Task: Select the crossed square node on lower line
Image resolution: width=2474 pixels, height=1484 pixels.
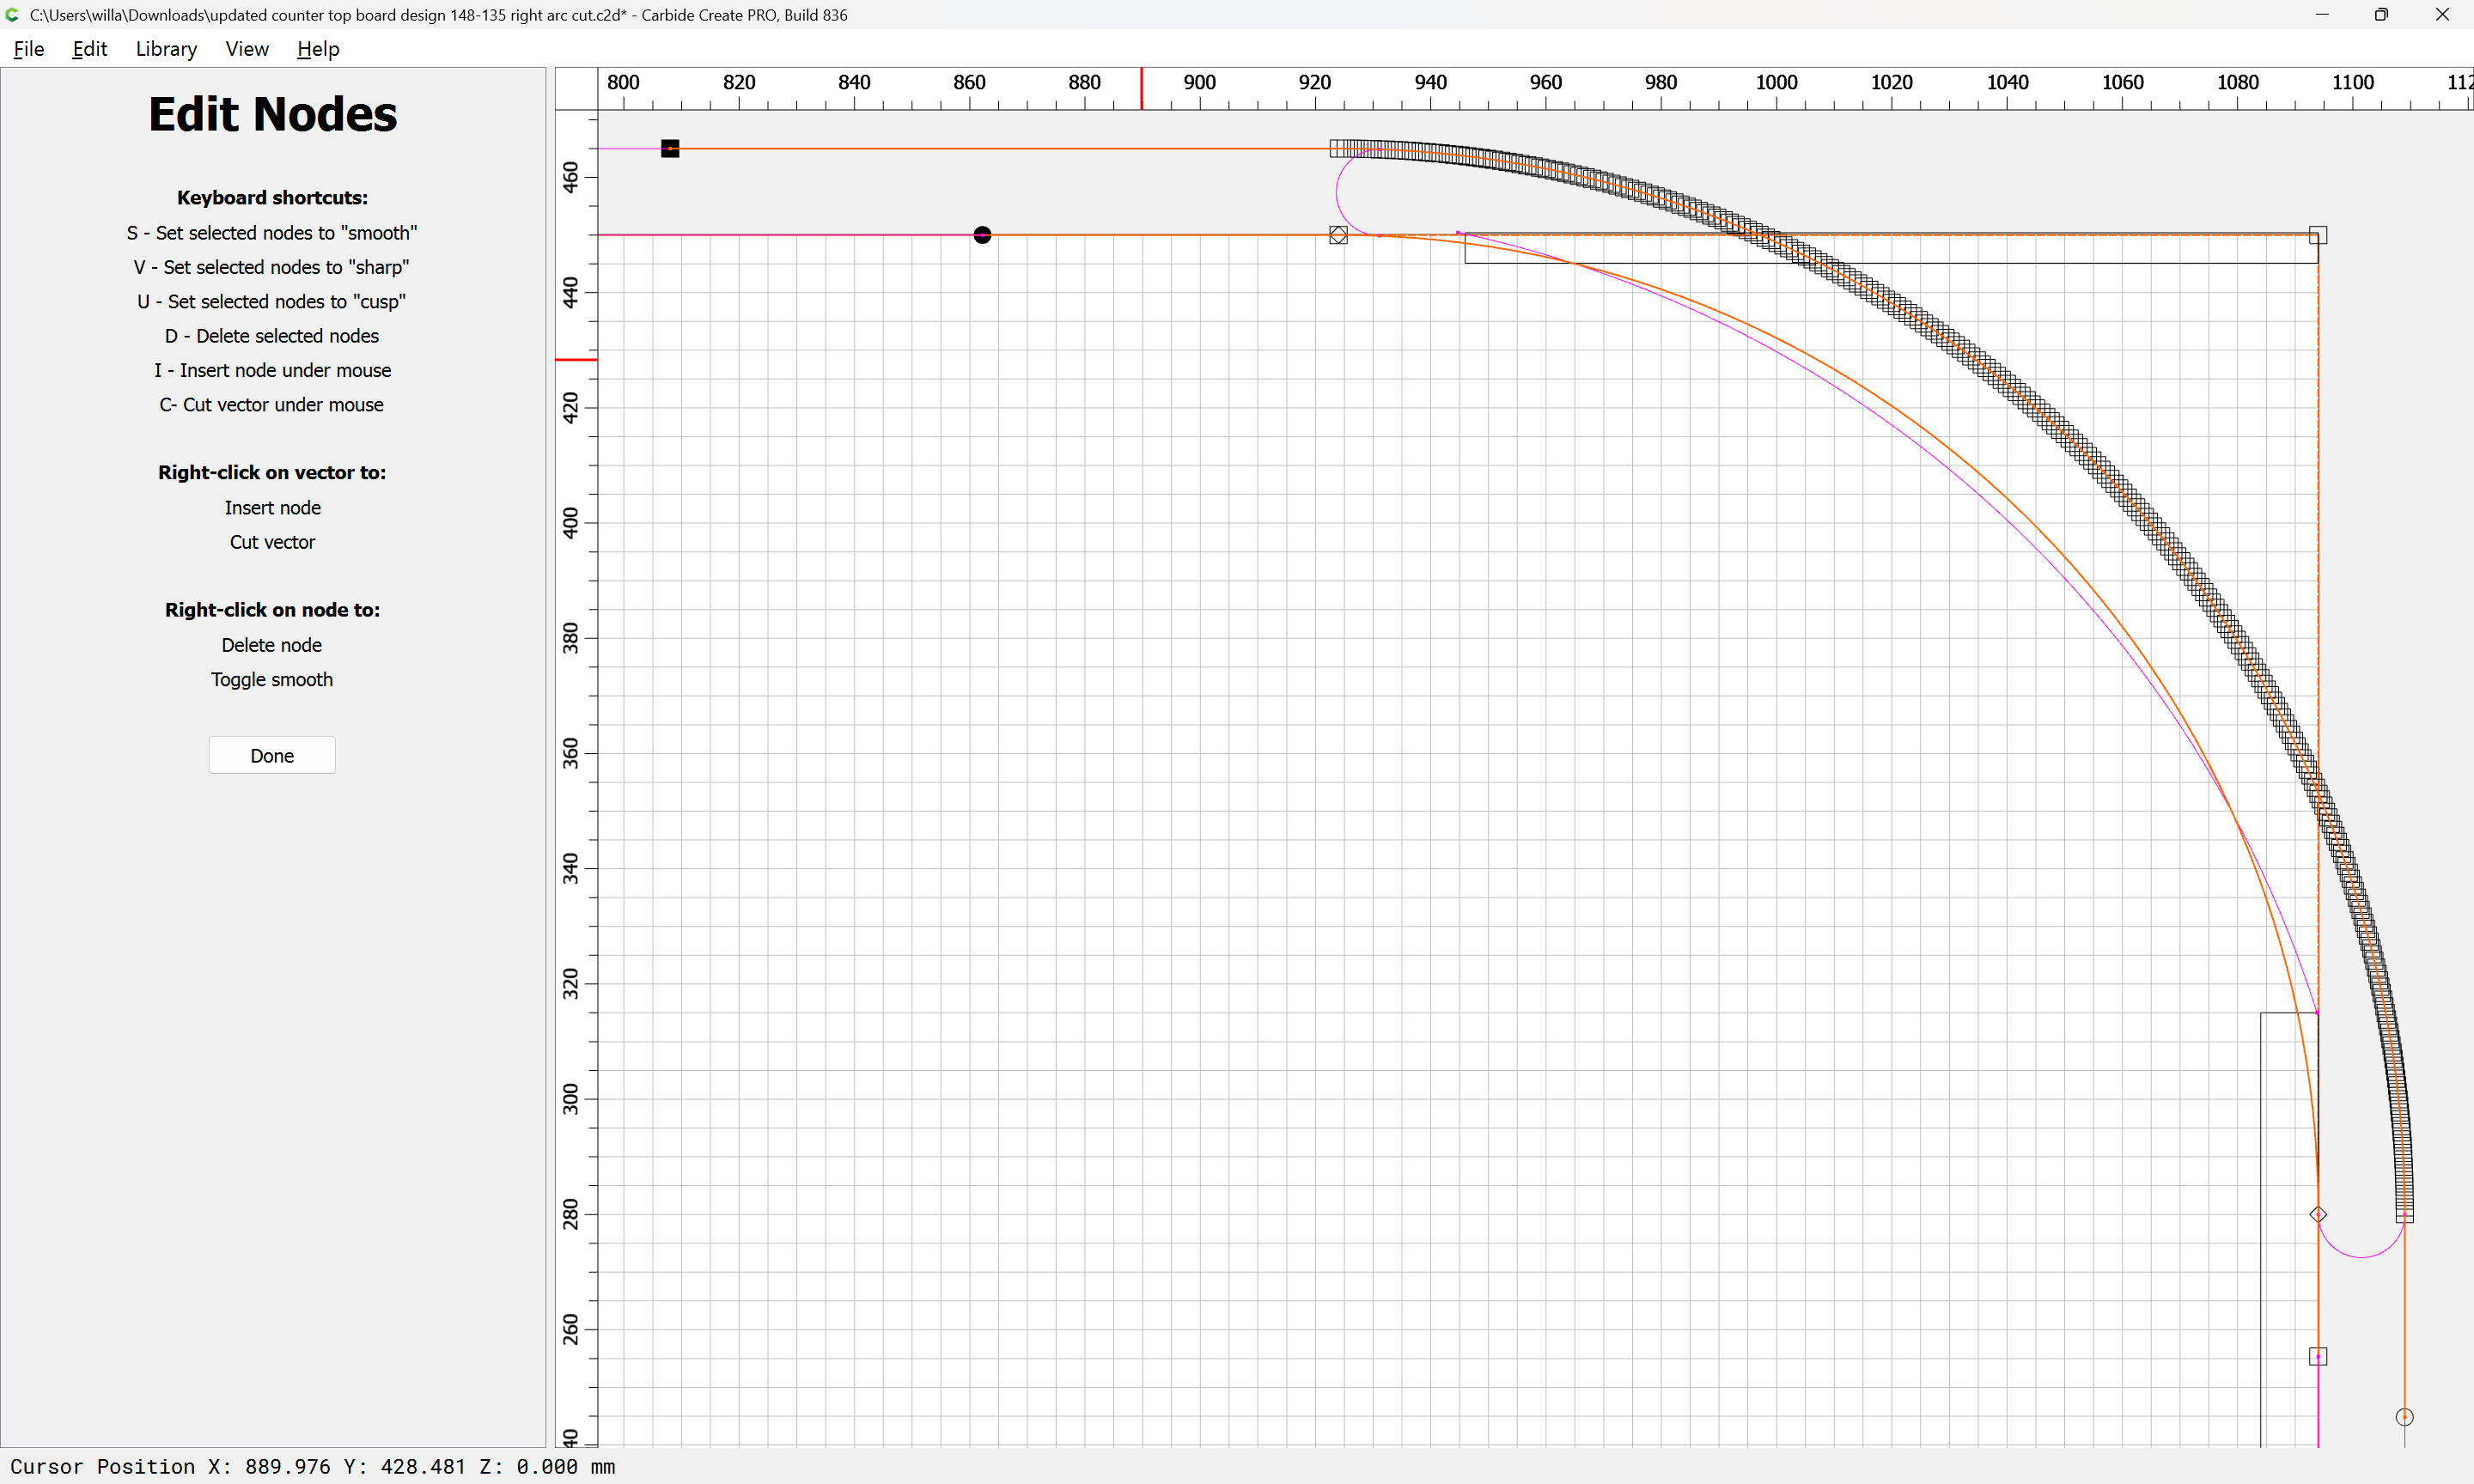Action: coord(1338,235)
